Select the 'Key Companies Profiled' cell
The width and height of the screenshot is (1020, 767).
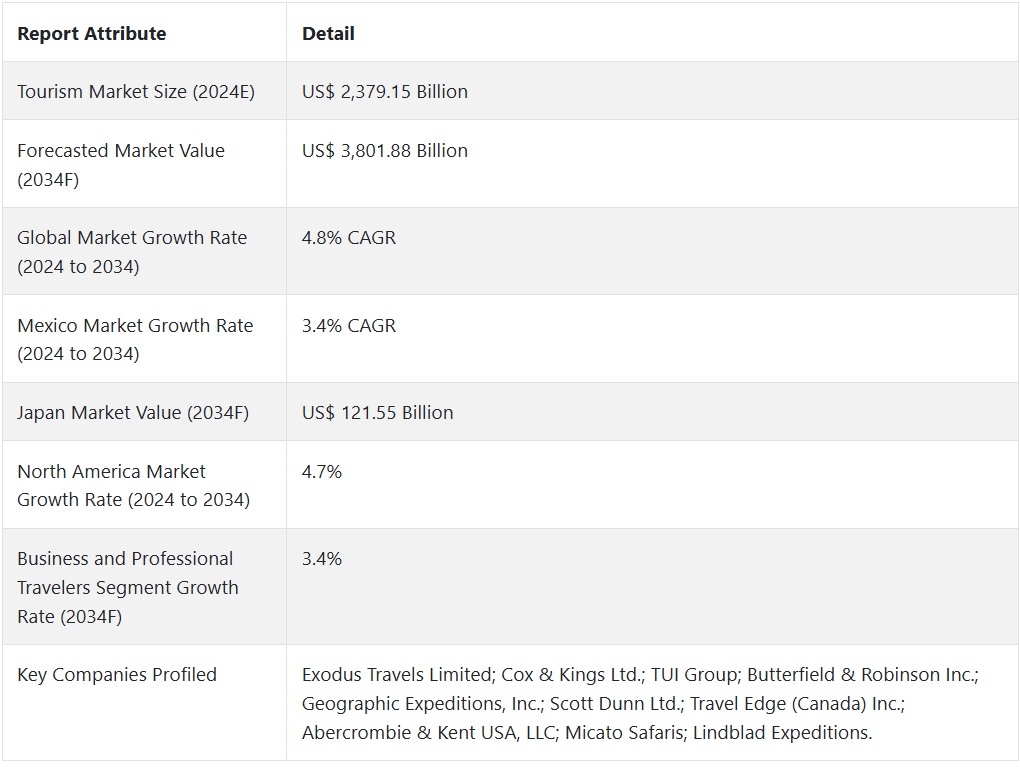click(117, 675)
